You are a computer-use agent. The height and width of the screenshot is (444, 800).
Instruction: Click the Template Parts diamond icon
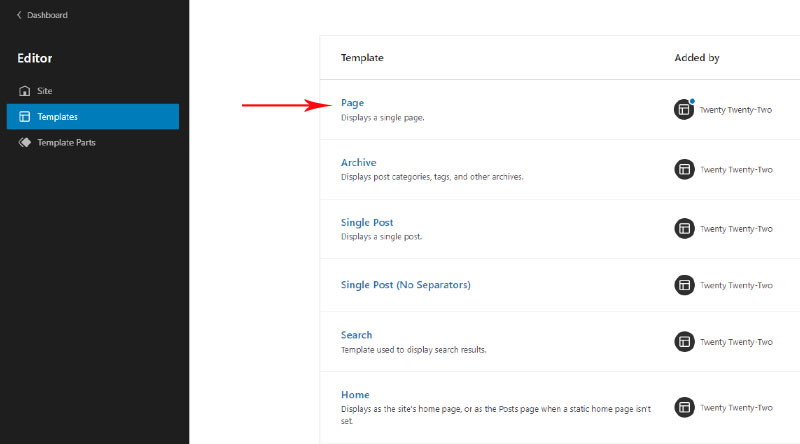click(24, 142)
